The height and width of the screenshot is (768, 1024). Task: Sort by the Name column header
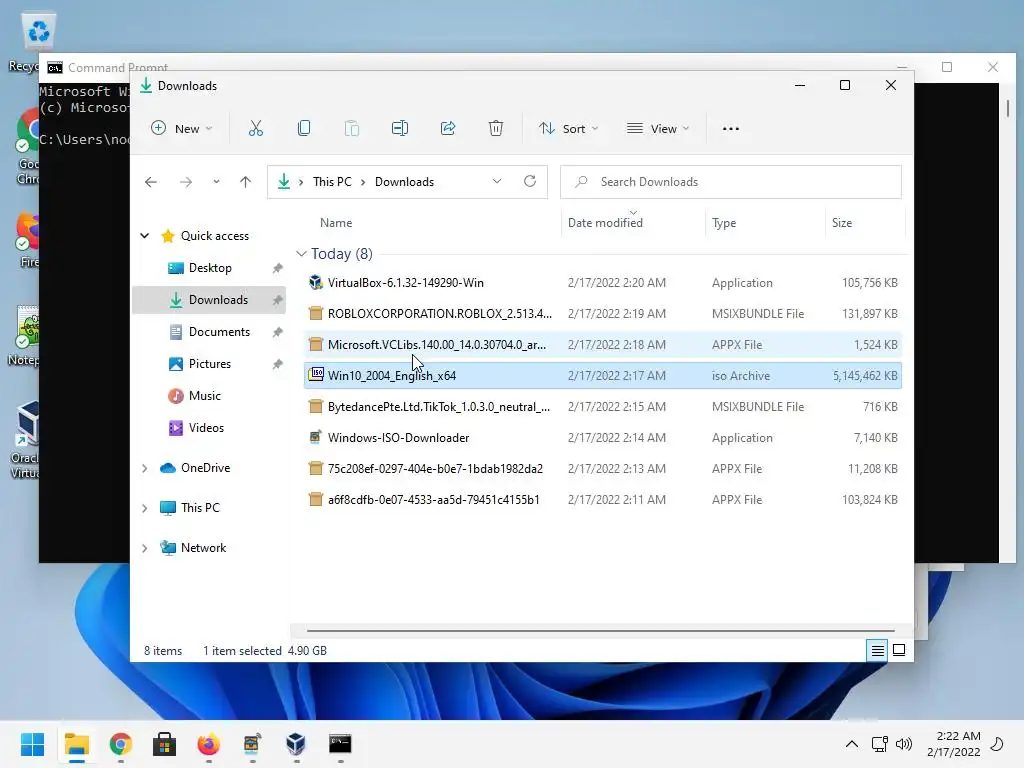click(336, 223)
